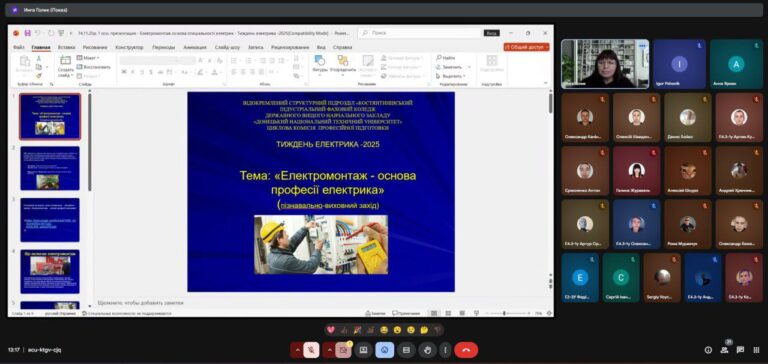768x364 pixels.
Task: Open the Переходы ribbon tab
Action: pos(163,48)
